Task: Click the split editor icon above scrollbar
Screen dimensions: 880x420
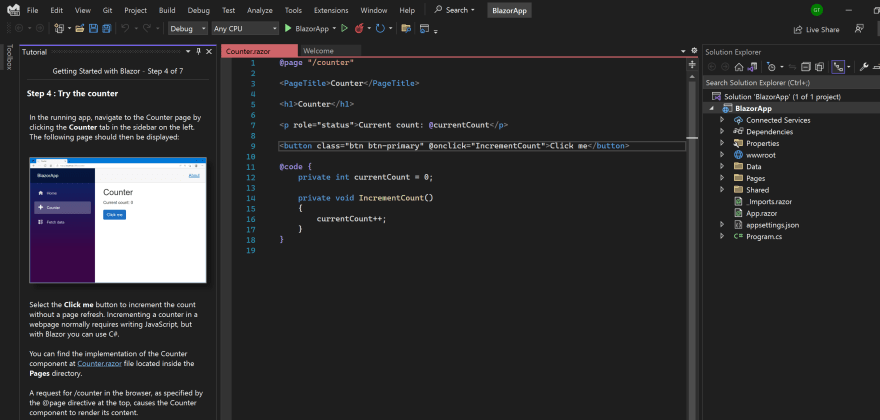Action: pos(692,65)
